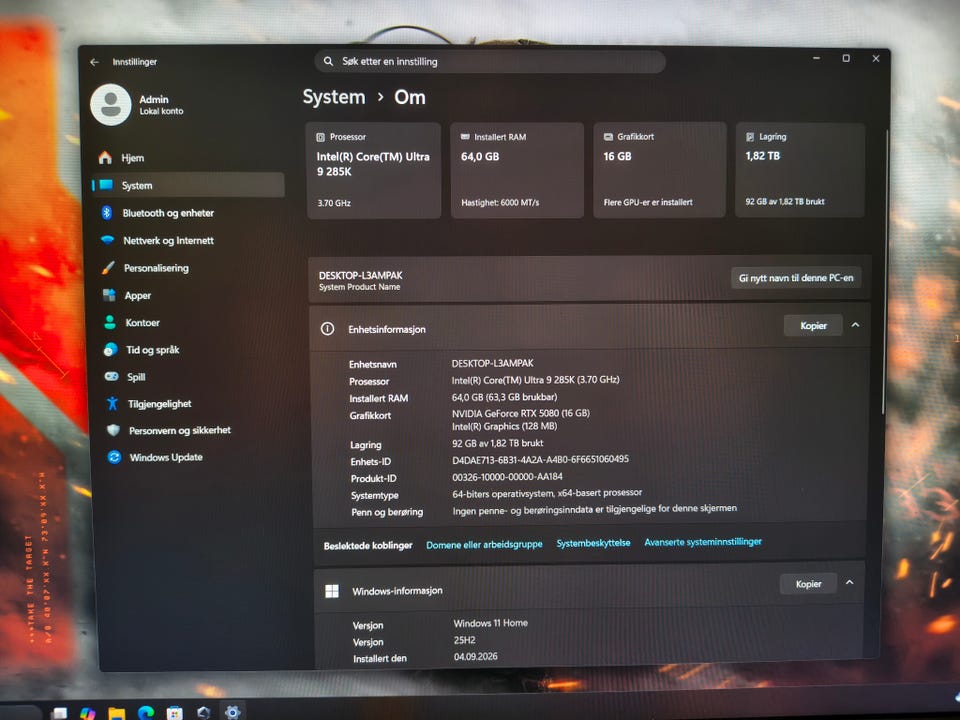Screen dimensions: 960x720
Task: Click the info icon beside Enhetsinformasjon
Action: click(x=328, y=329)
